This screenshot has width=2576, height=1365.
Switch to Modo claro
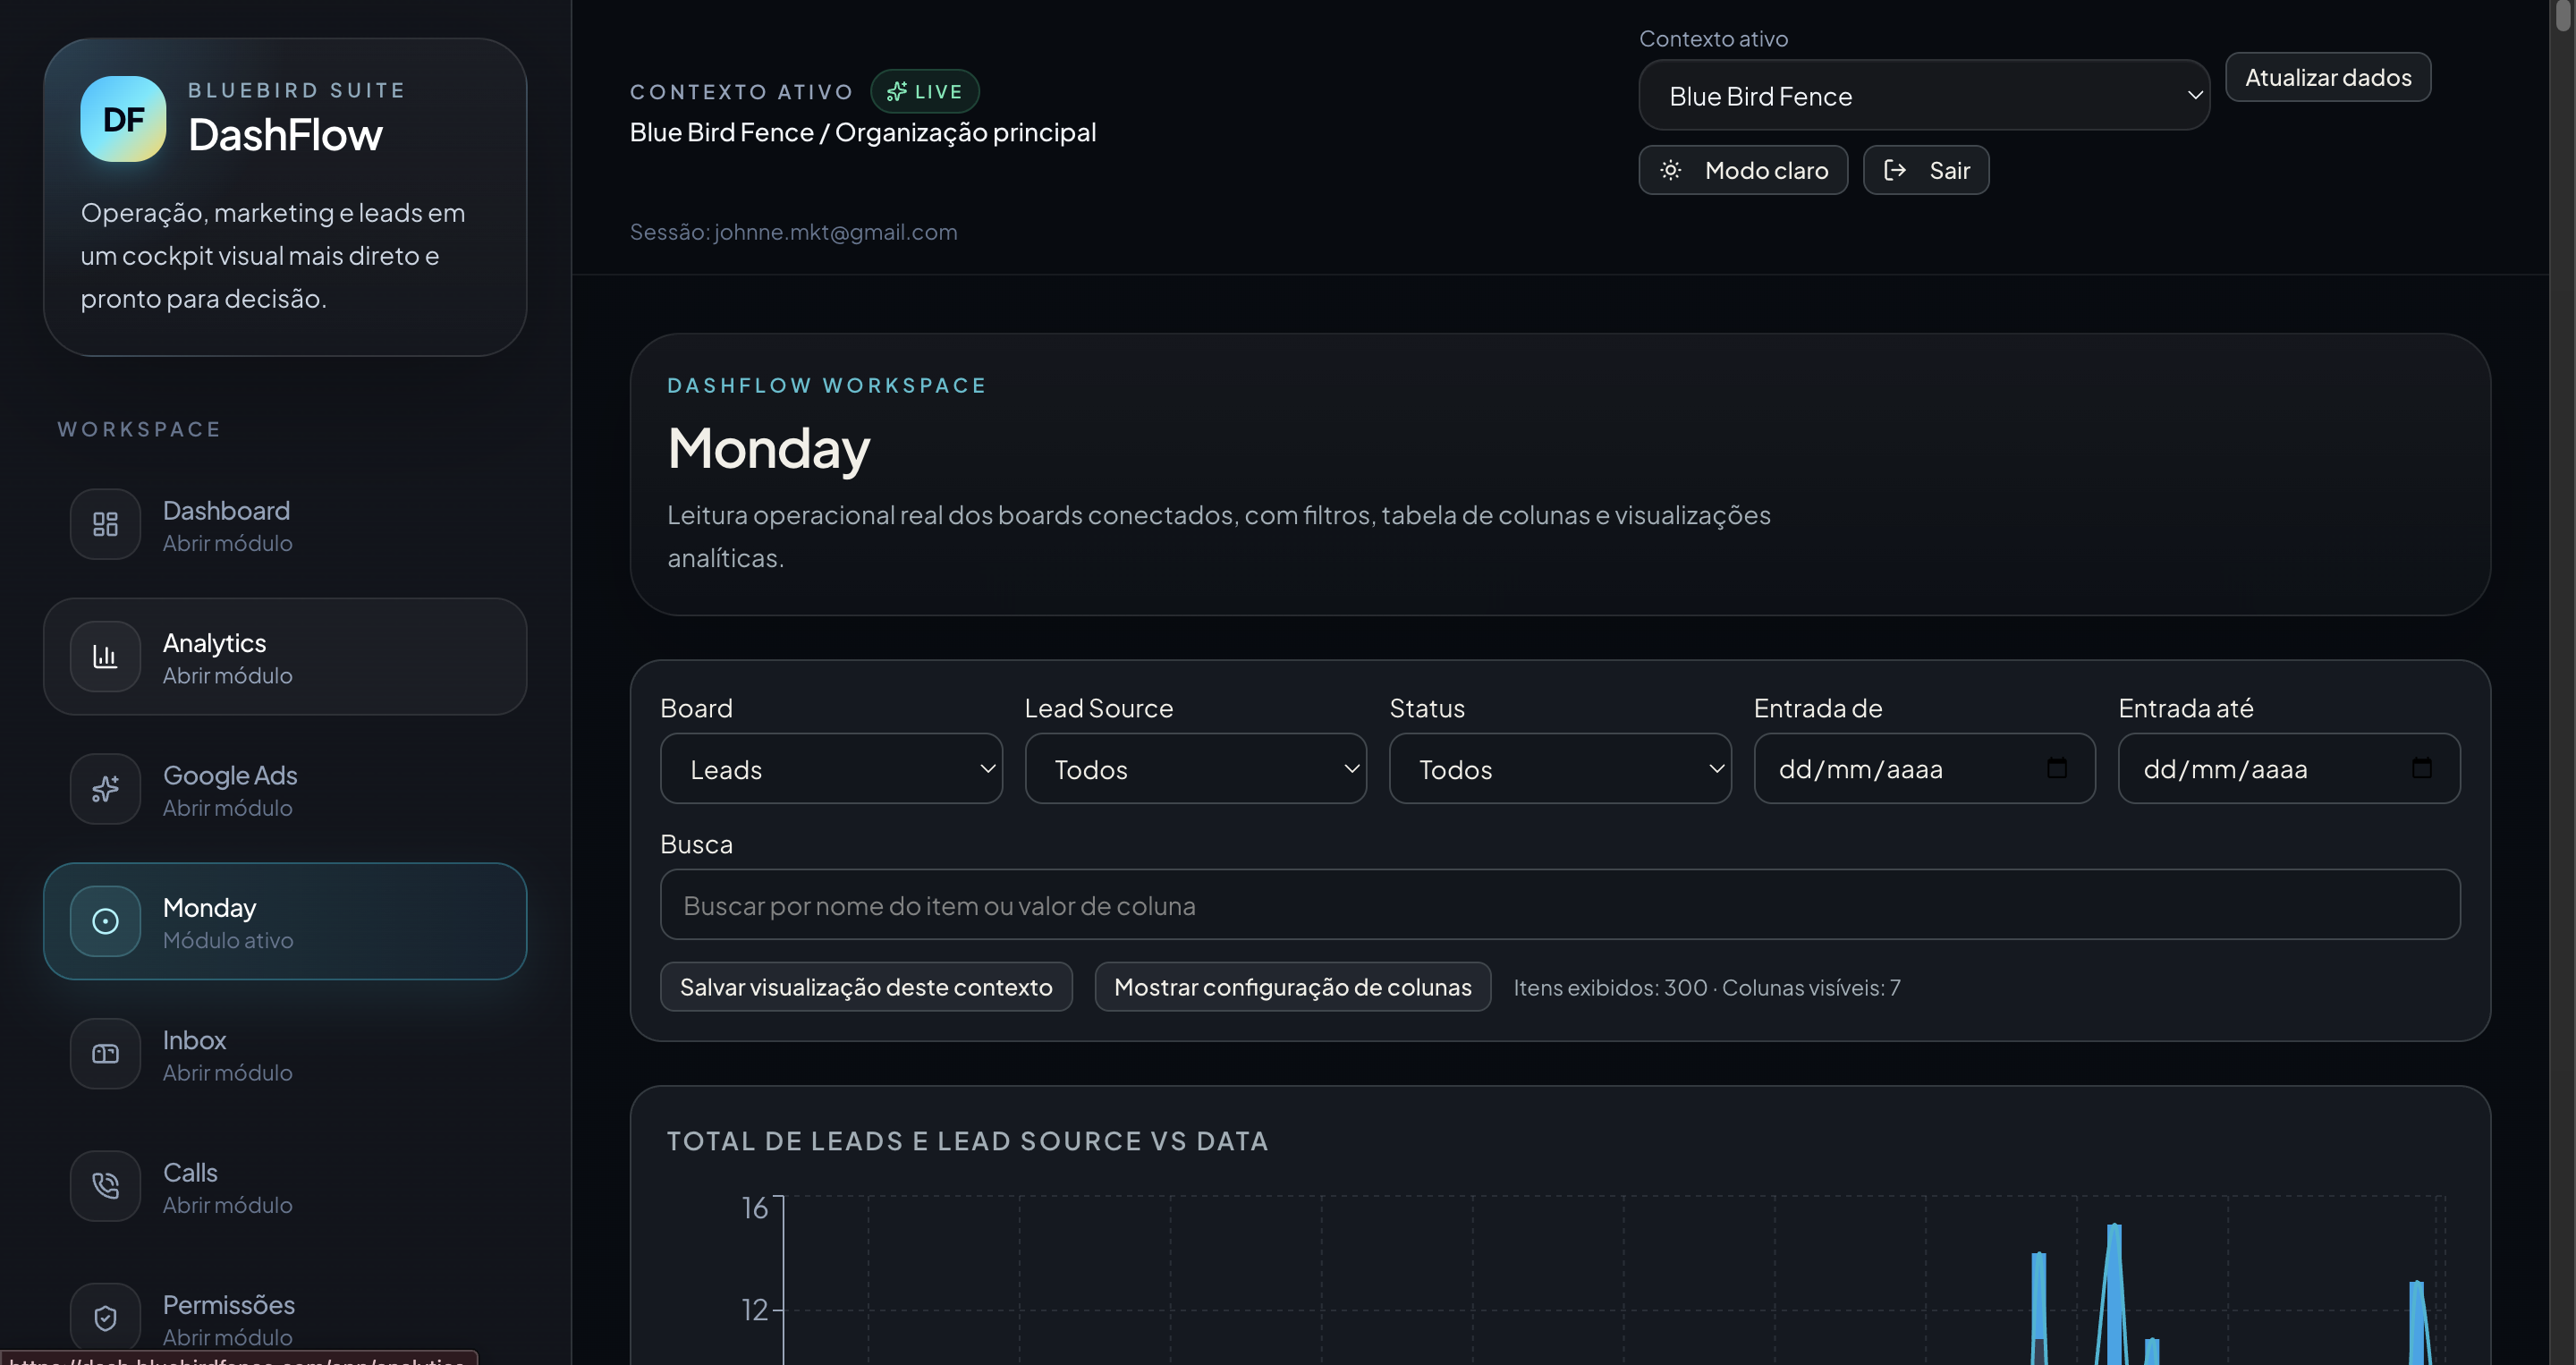pyautogui.click(x=1743, y=170)
